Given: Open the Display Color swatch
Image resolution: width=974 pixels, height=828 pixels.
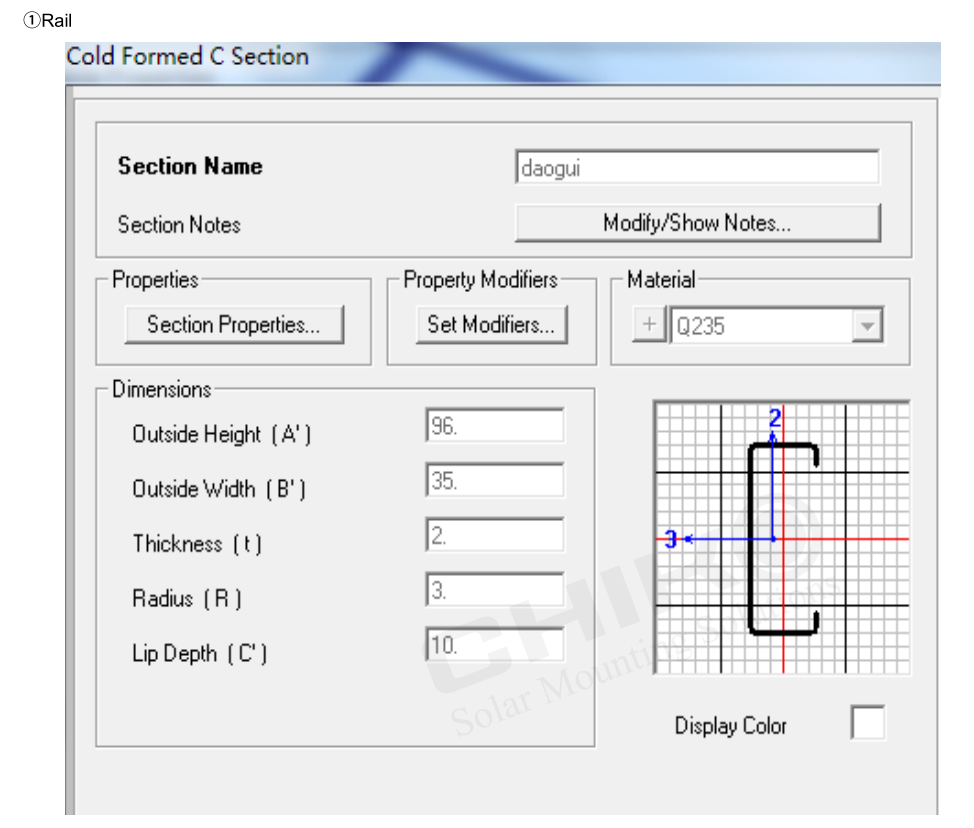Looking at the screenshot, I should coord(867,723).
